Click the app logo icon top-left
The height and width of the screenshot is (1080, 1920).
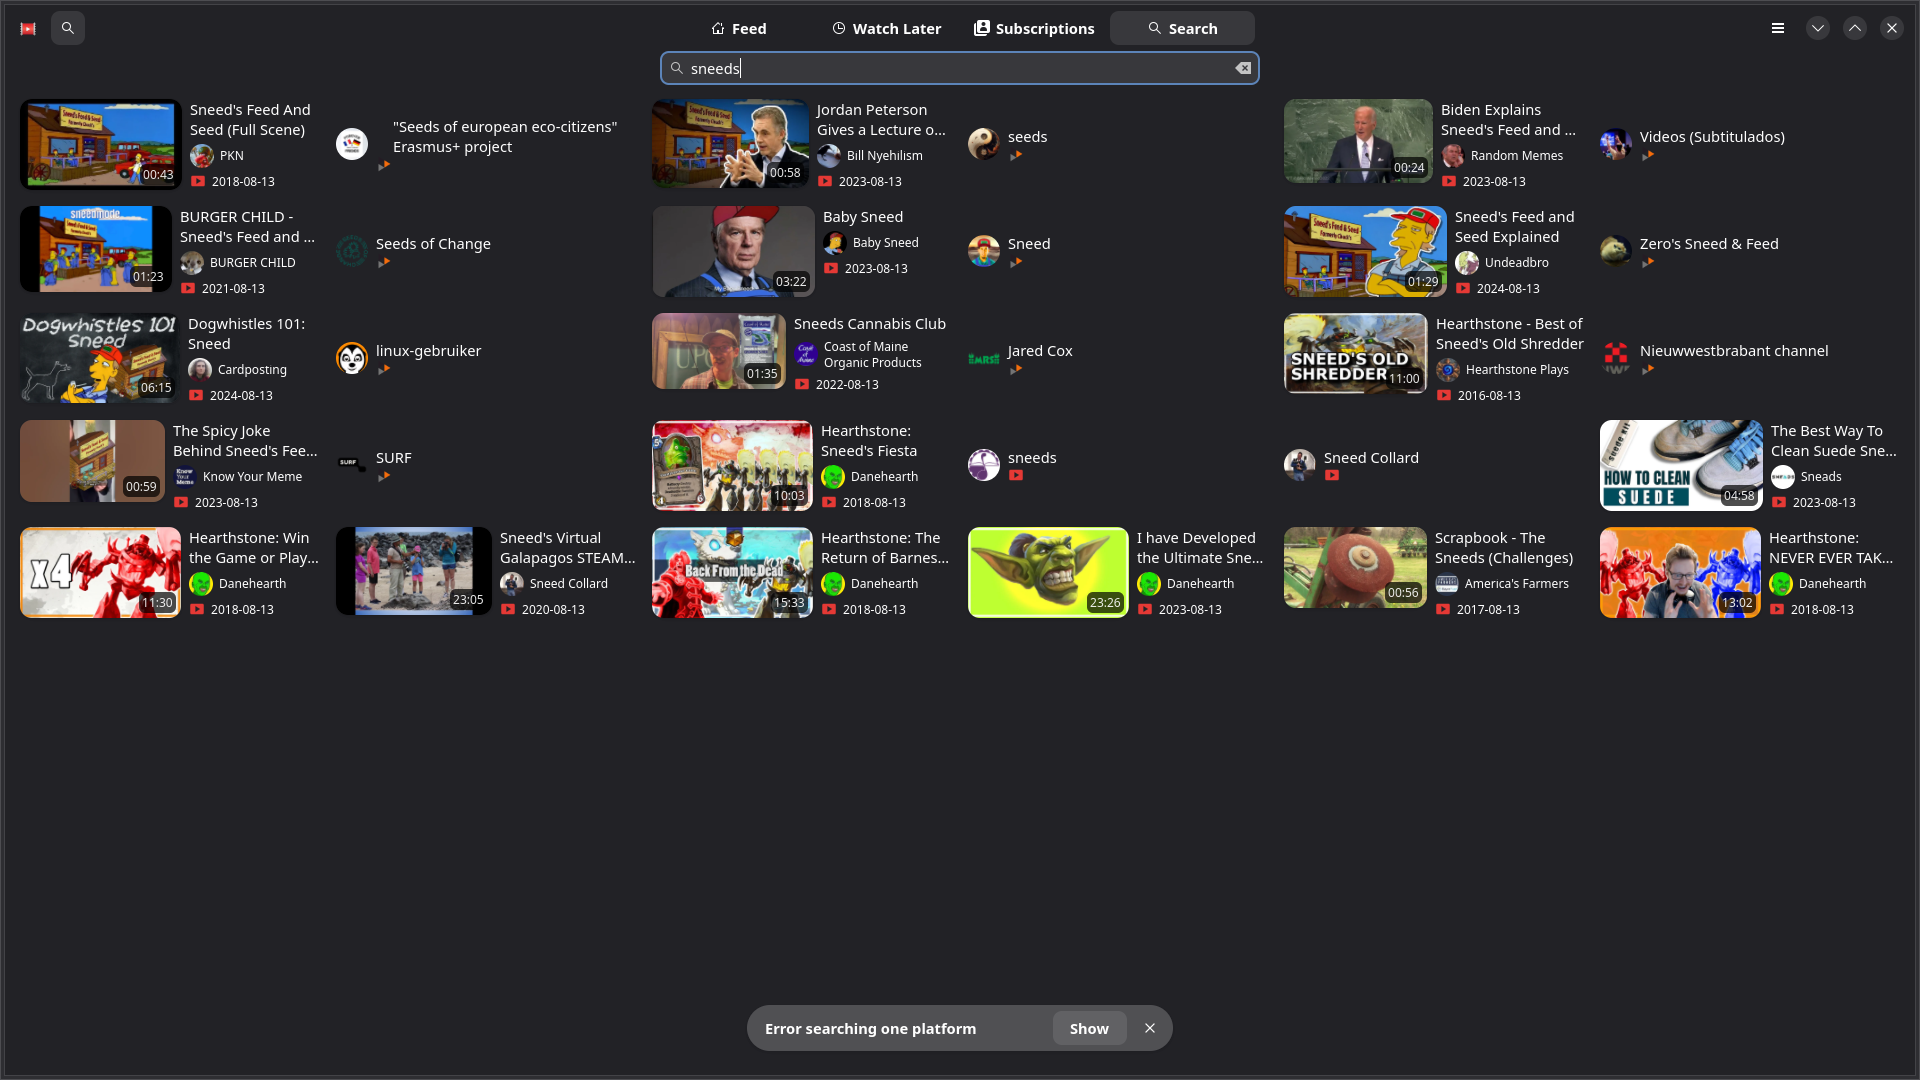click(x=28, y=28)
